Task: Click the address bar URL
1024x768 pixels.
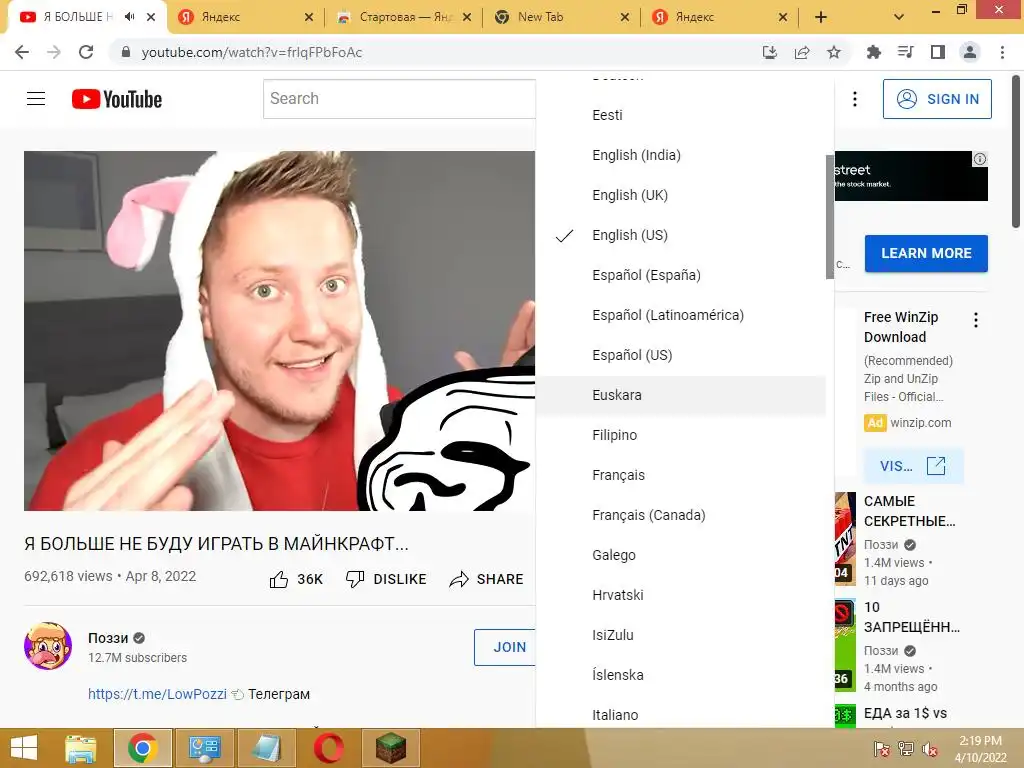Action: (252, 52)
